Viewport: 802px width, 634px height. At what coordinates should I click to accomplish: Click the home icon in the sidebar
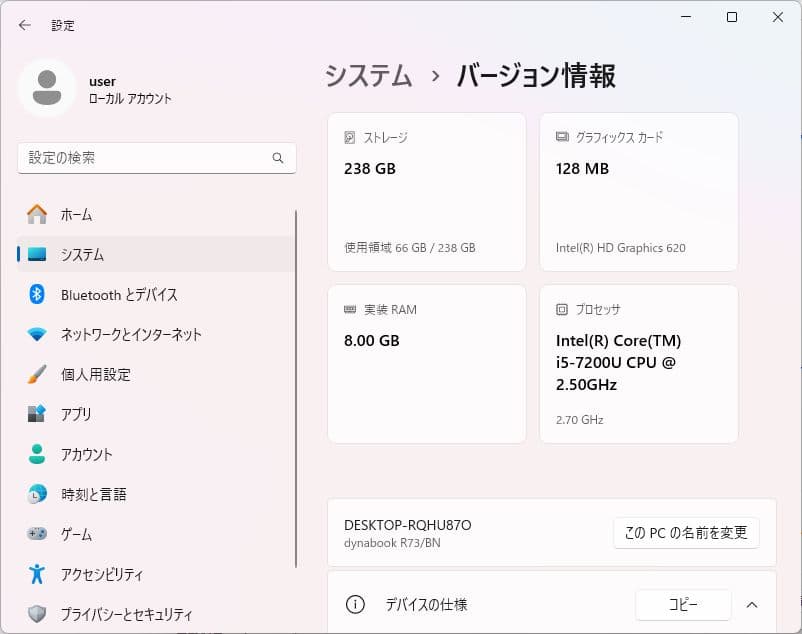click(39, 214)
